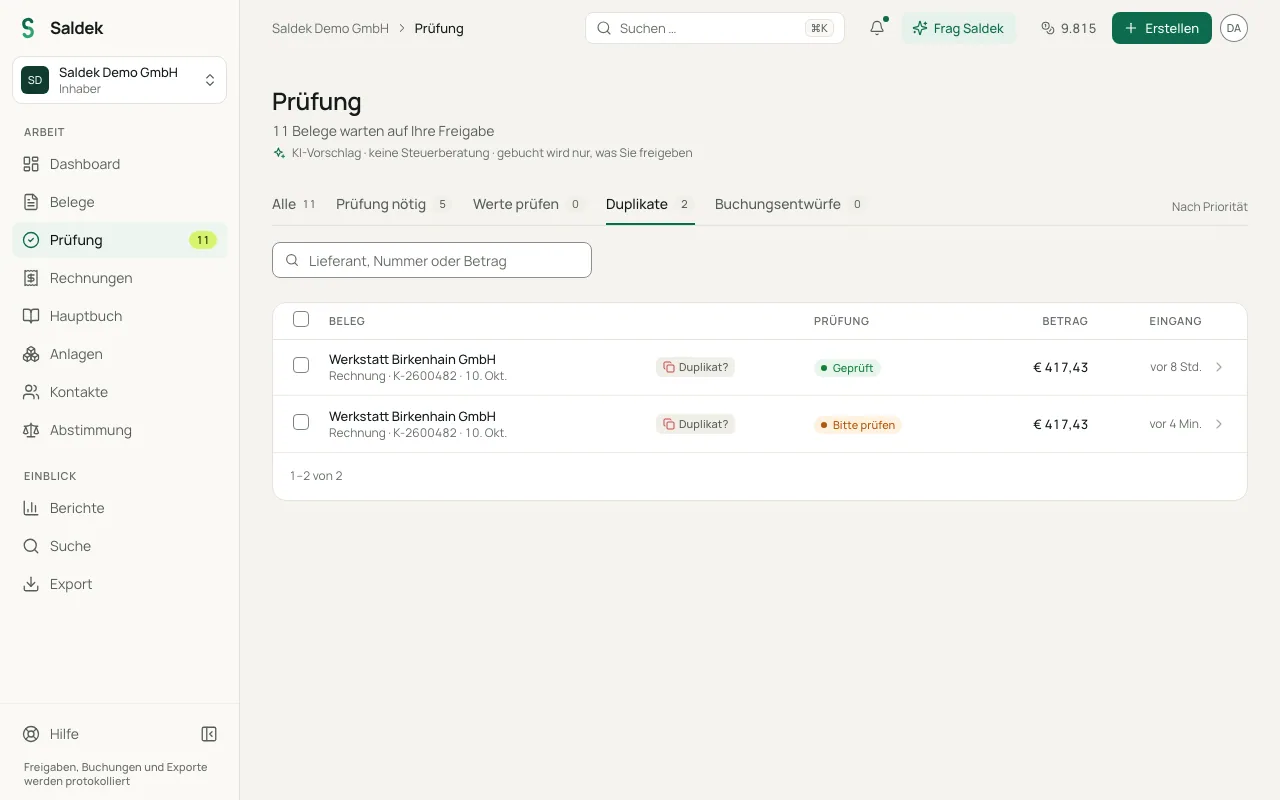Click the Erstellen button

(x=1162, y=28)
